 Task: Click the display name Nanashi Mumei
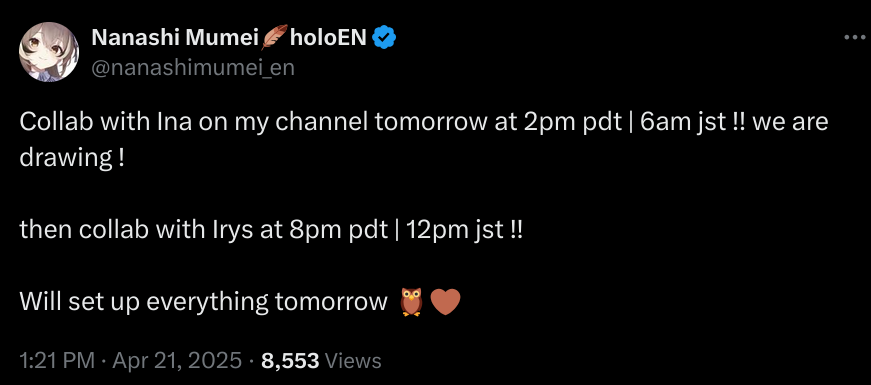click(176, 37)
